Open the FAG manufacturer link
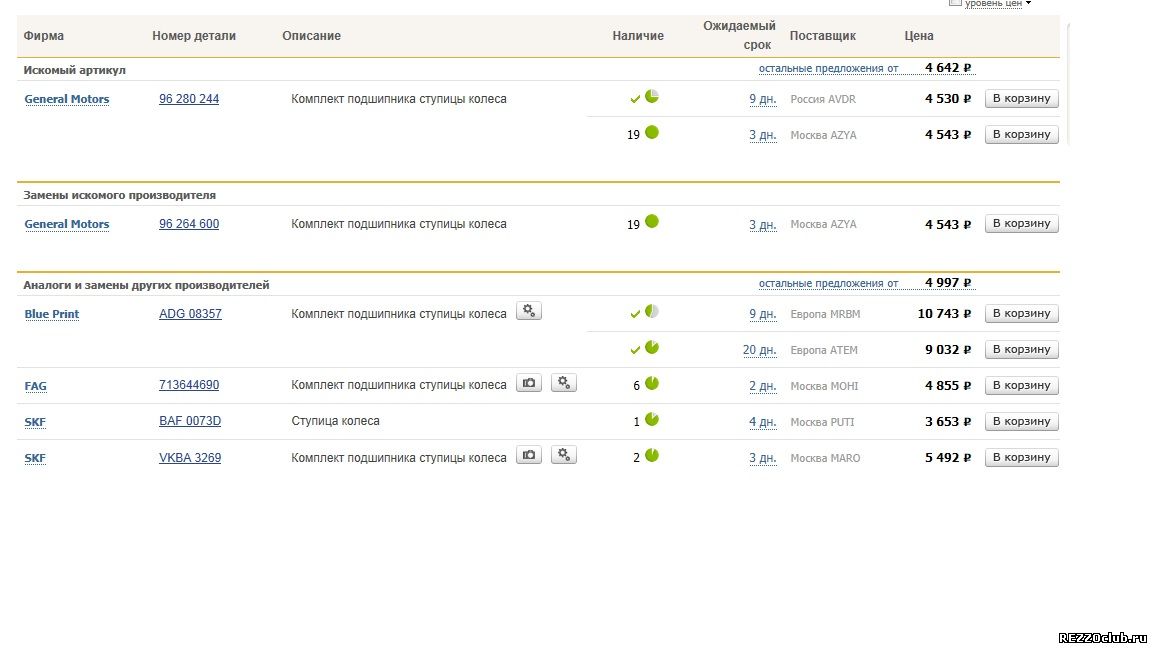 [35, 386]
